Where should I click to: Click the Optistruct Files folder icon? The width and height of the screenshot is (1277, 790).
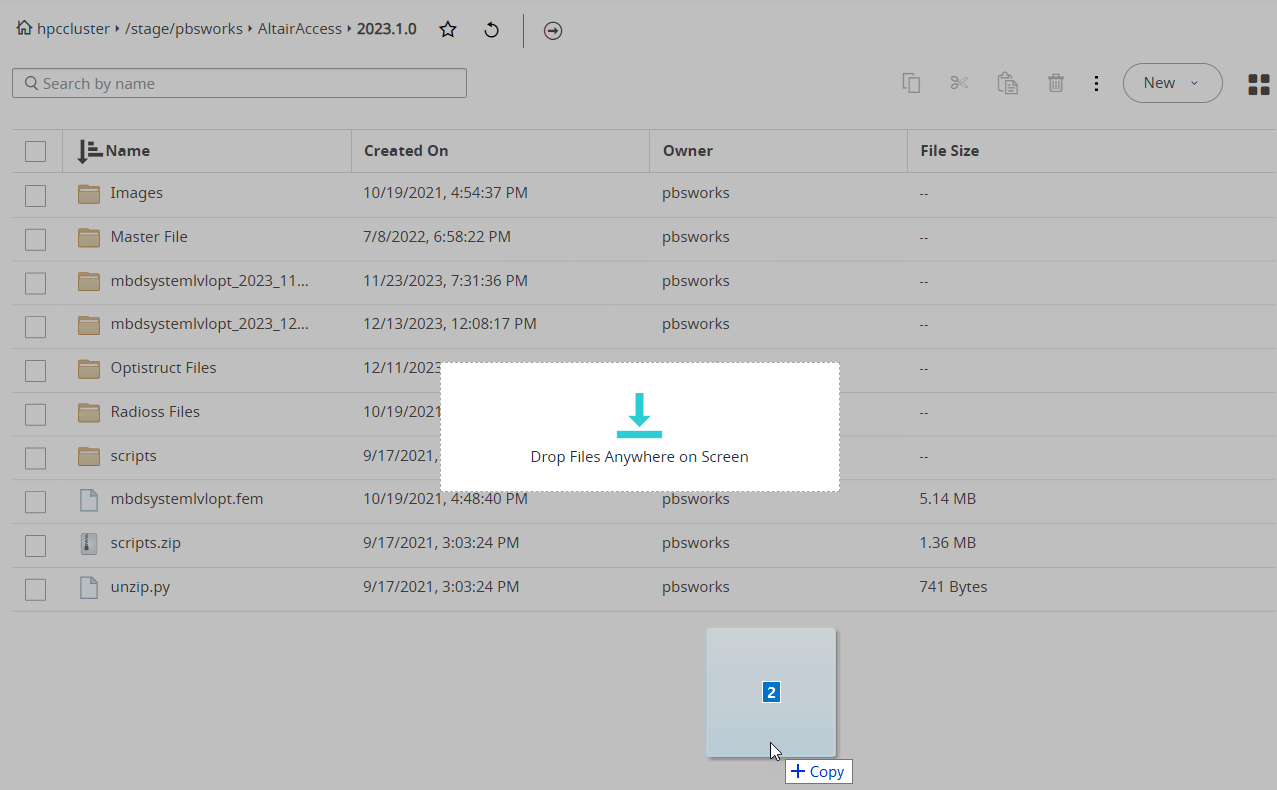coord(89,368)
